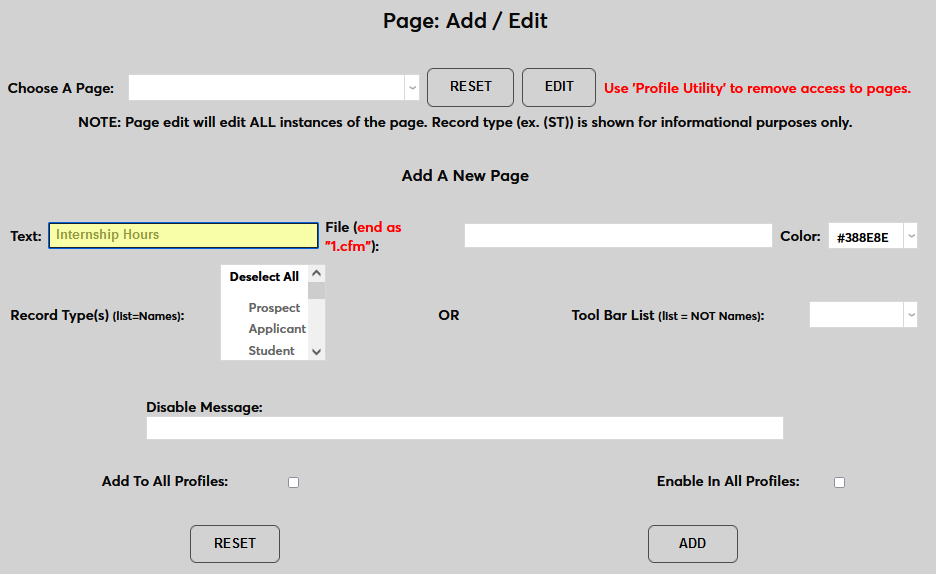The width and height of the screenshot is (936, 574).
Task: Click the File name input field
Action: [618, 236]
